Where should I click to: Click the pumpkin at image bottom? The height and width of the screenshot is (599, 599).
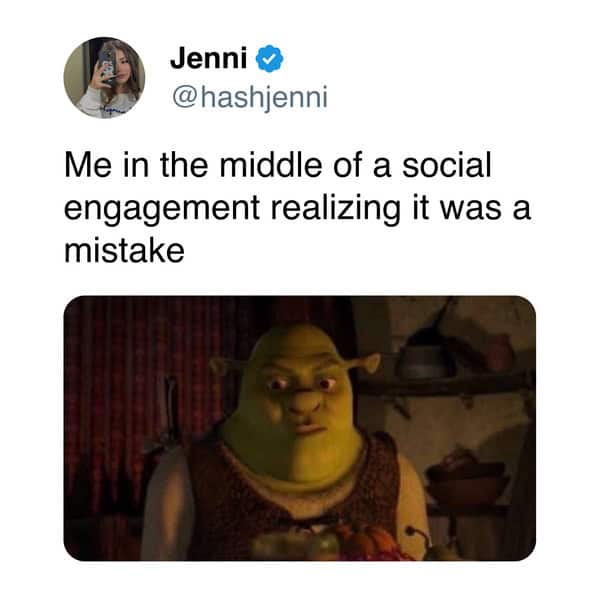tap(365, 542)
